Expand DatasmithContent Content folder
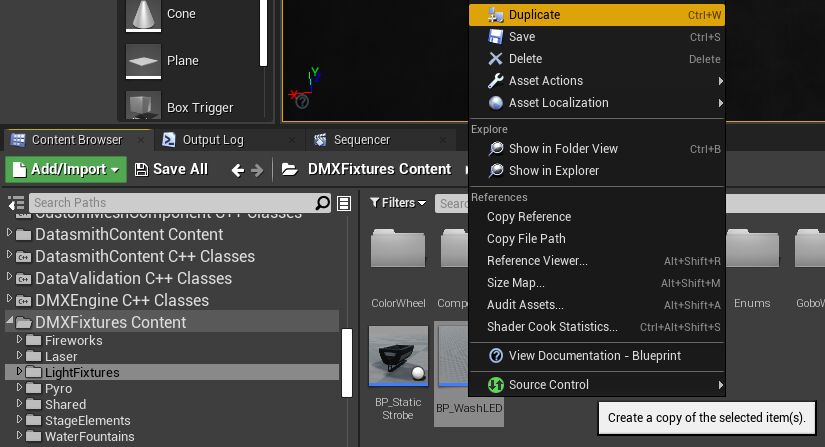 coord(9,232)
